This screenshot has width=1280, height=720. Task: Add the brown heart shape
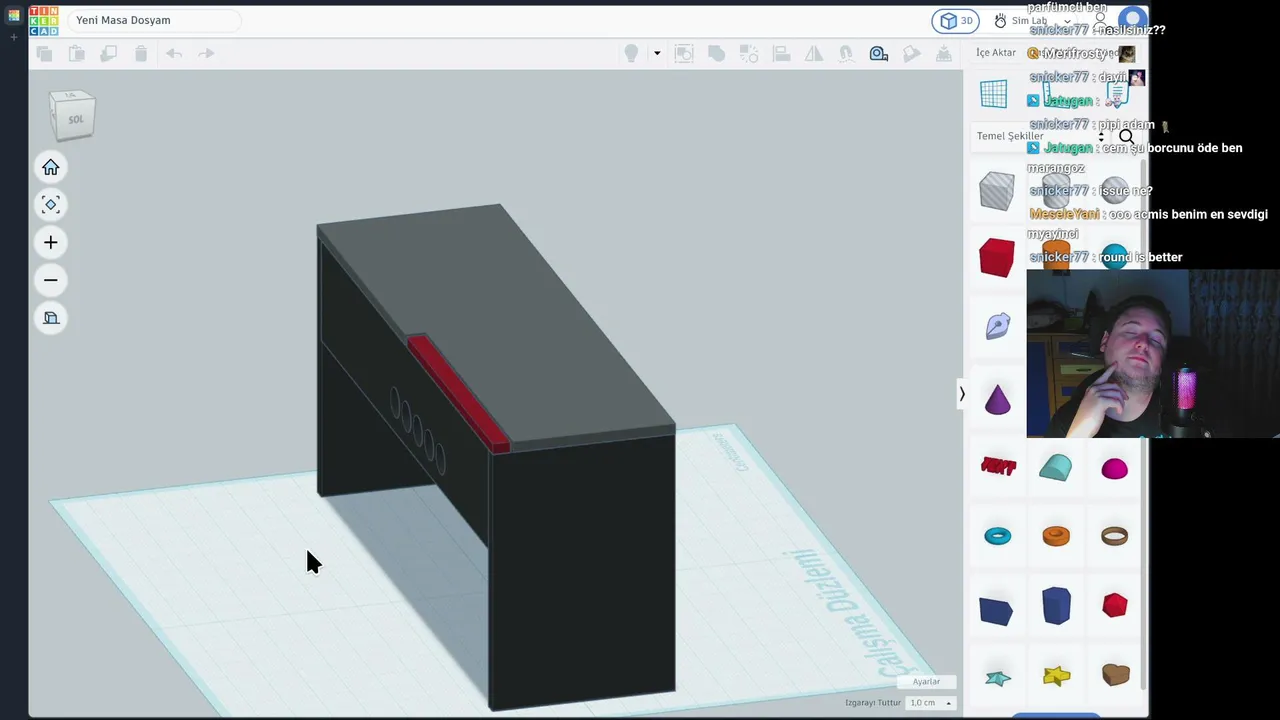tap(1115, 675)
